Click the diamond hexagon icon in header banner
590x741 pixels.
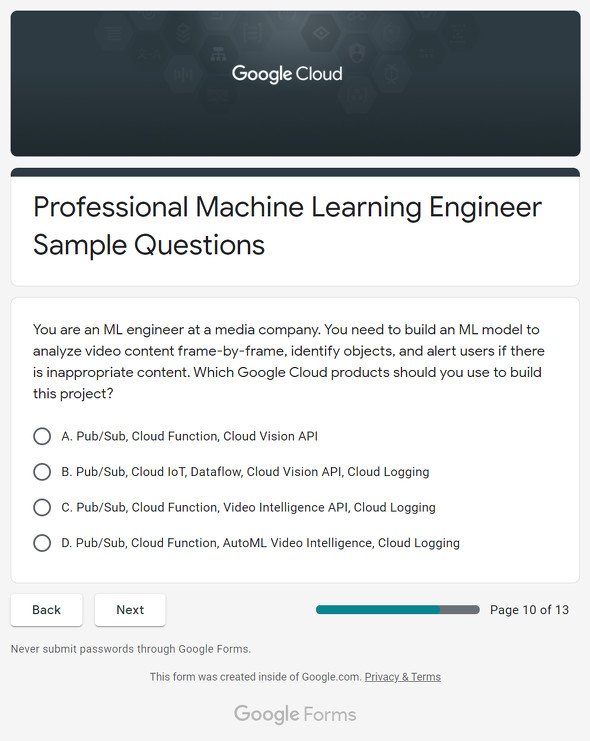coord(321,33)
